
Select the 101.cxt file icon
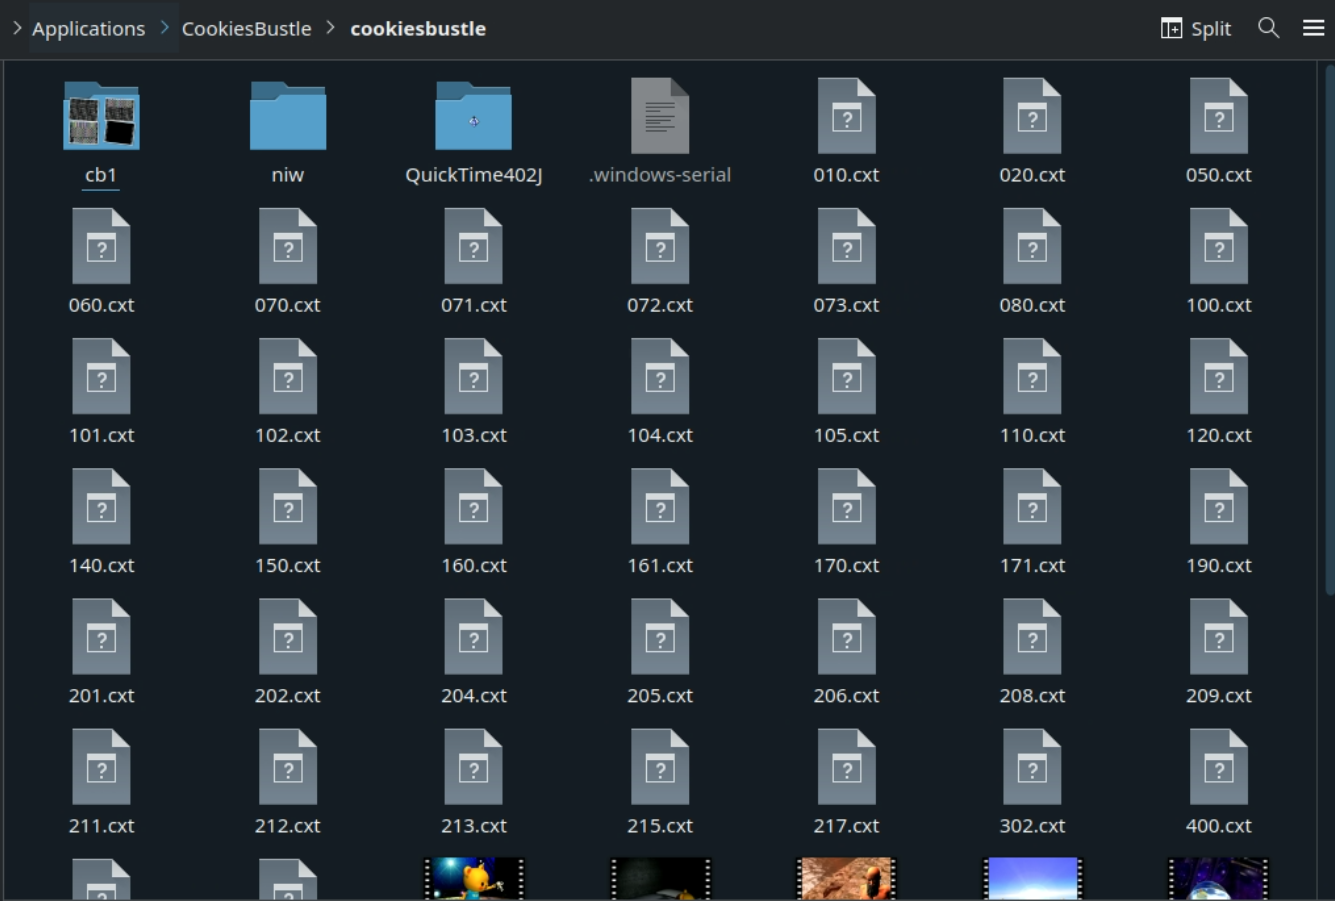click(101, 376)
